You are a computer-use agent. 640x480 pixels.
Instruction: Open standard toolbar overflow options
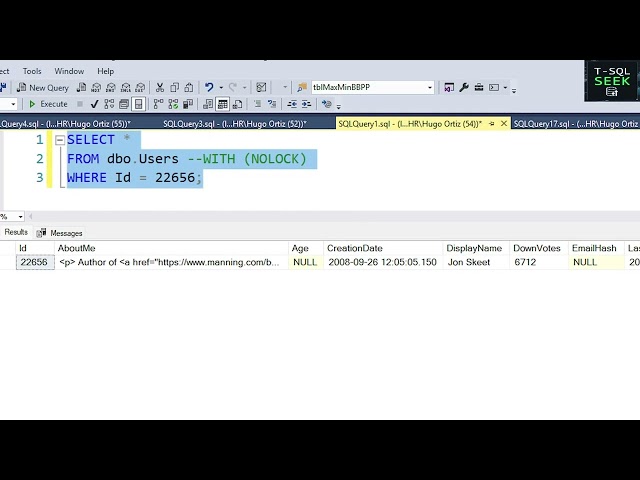pos(514,90)
